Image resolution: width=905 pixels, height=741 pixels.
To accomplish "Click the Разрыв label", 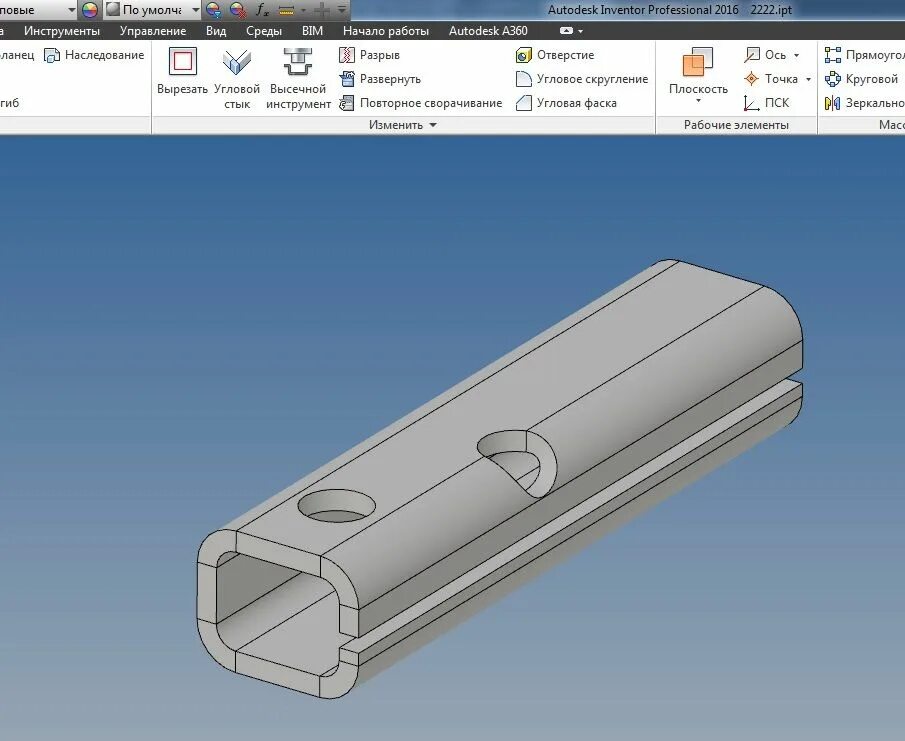I will tap(380, 55).
